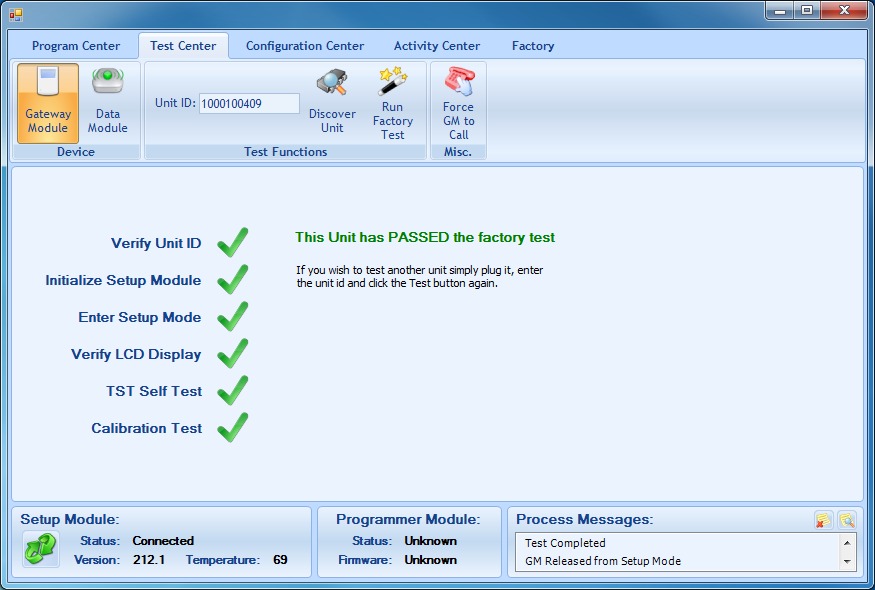Clear the process messages log

(823, 520)
